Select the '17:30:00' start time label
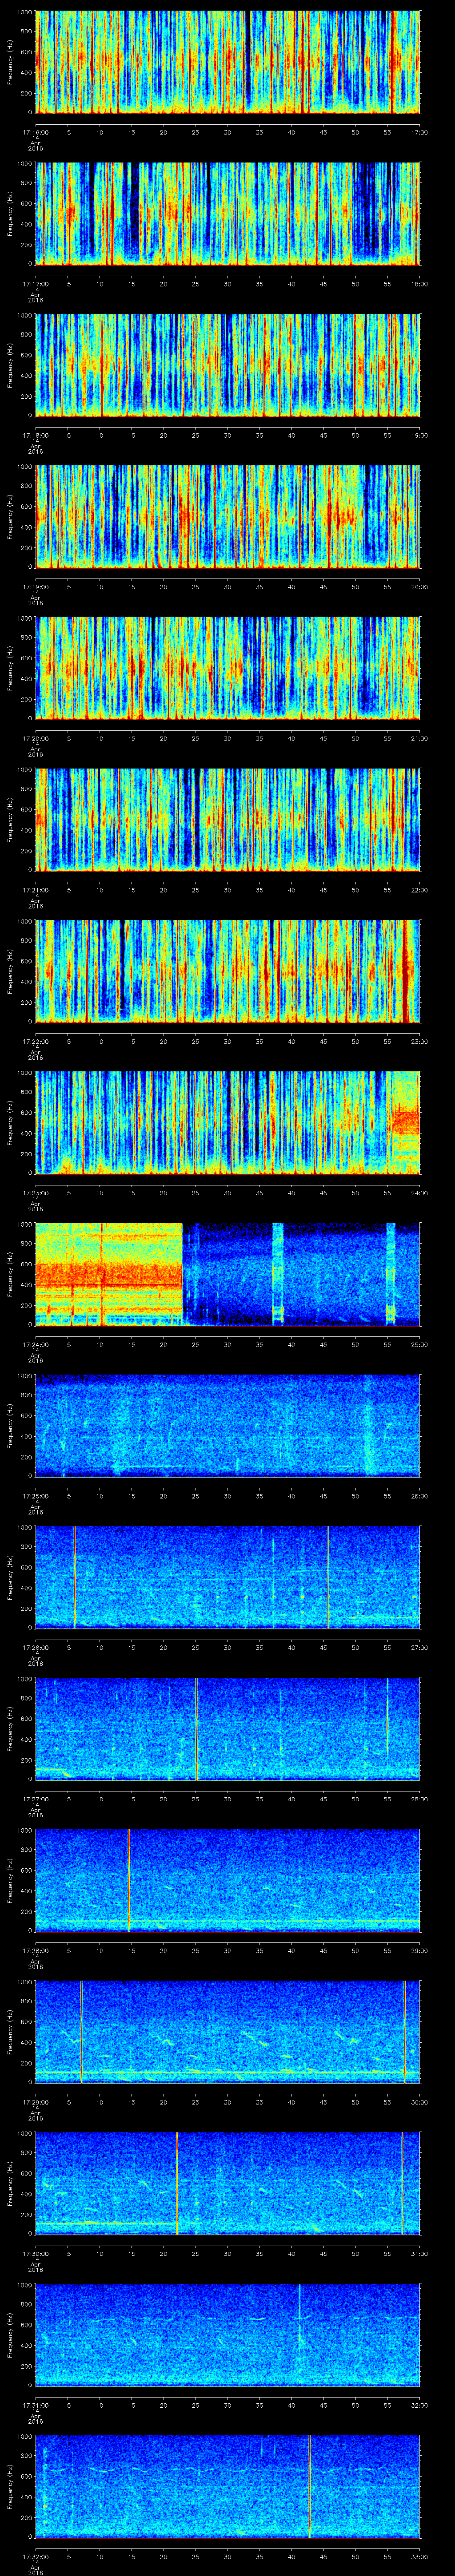 [x=35, y=2253]
